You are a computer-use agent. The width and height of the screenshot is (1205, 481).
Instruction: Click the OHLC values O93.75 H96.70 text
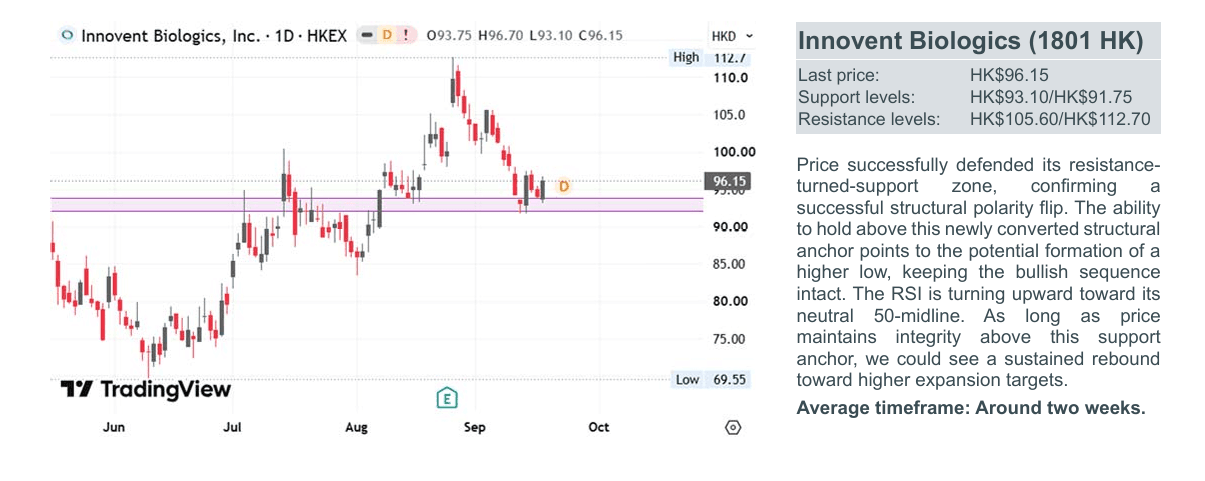pos(475,35)
